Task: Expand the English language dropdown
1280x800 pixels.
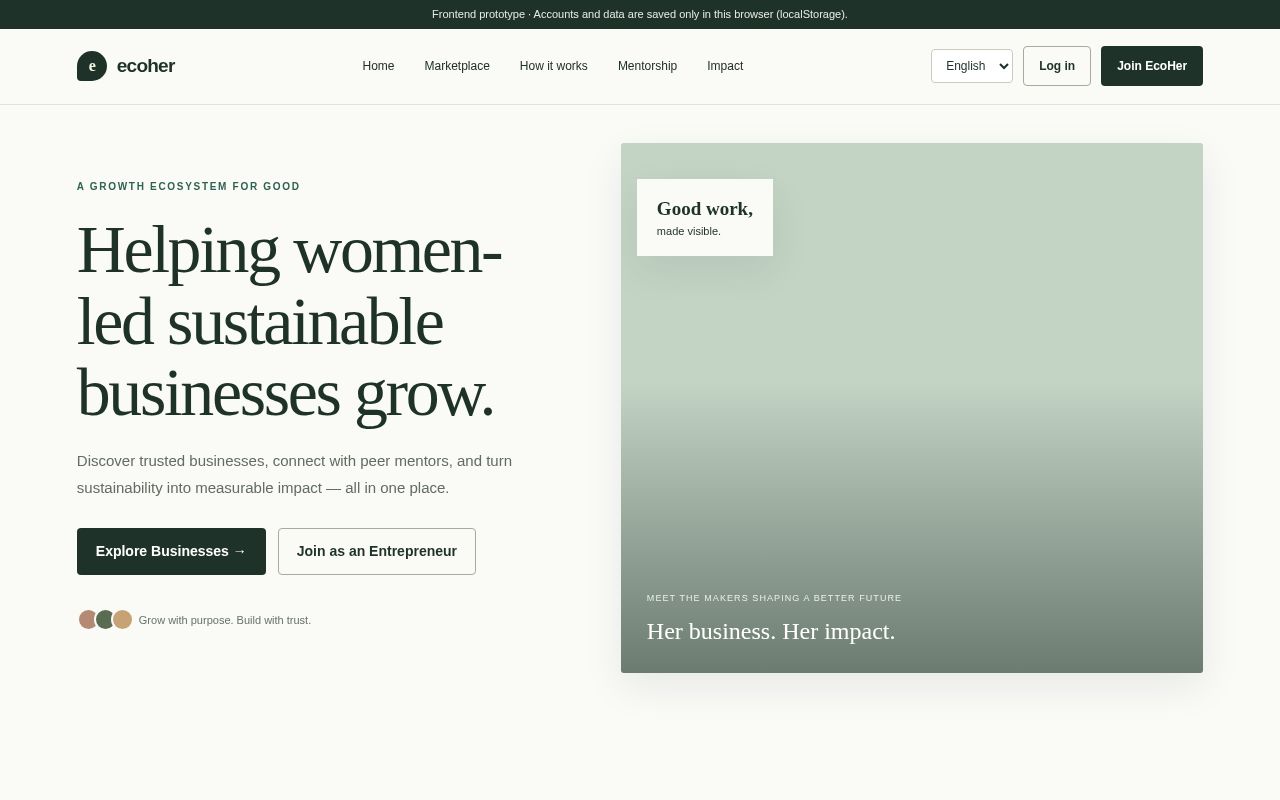Action: tap(972, 66)
